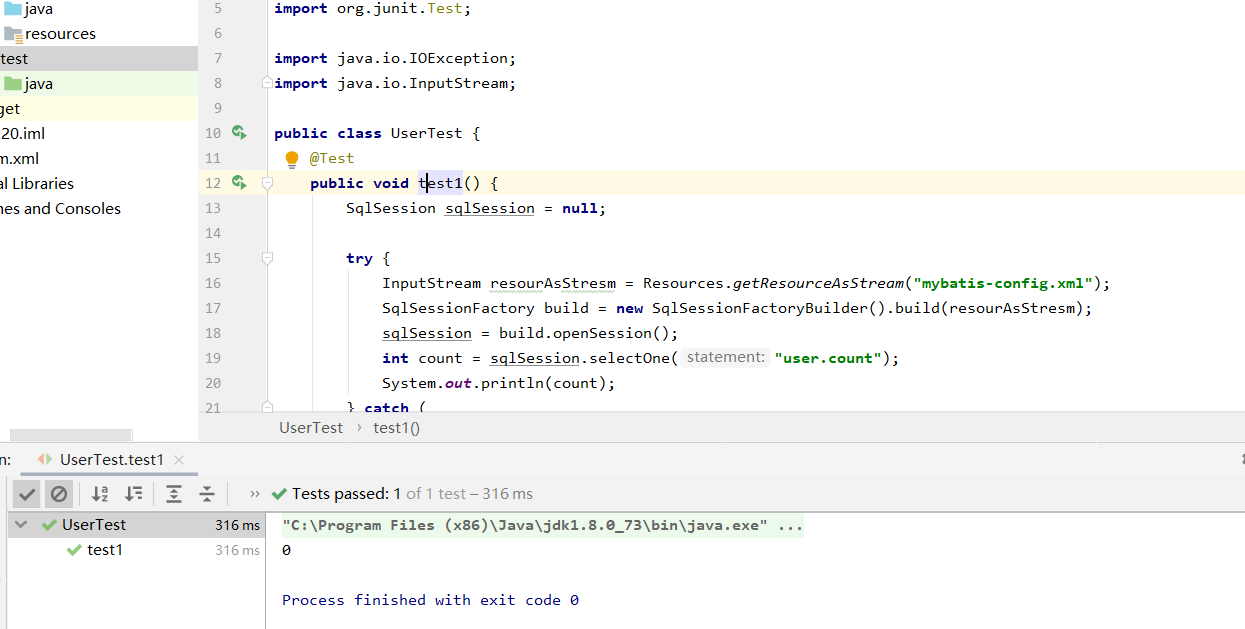Click the yellow intention light bulb
Screen dimensions: 1245x629
pyautogui.click(x=292, y=158)
